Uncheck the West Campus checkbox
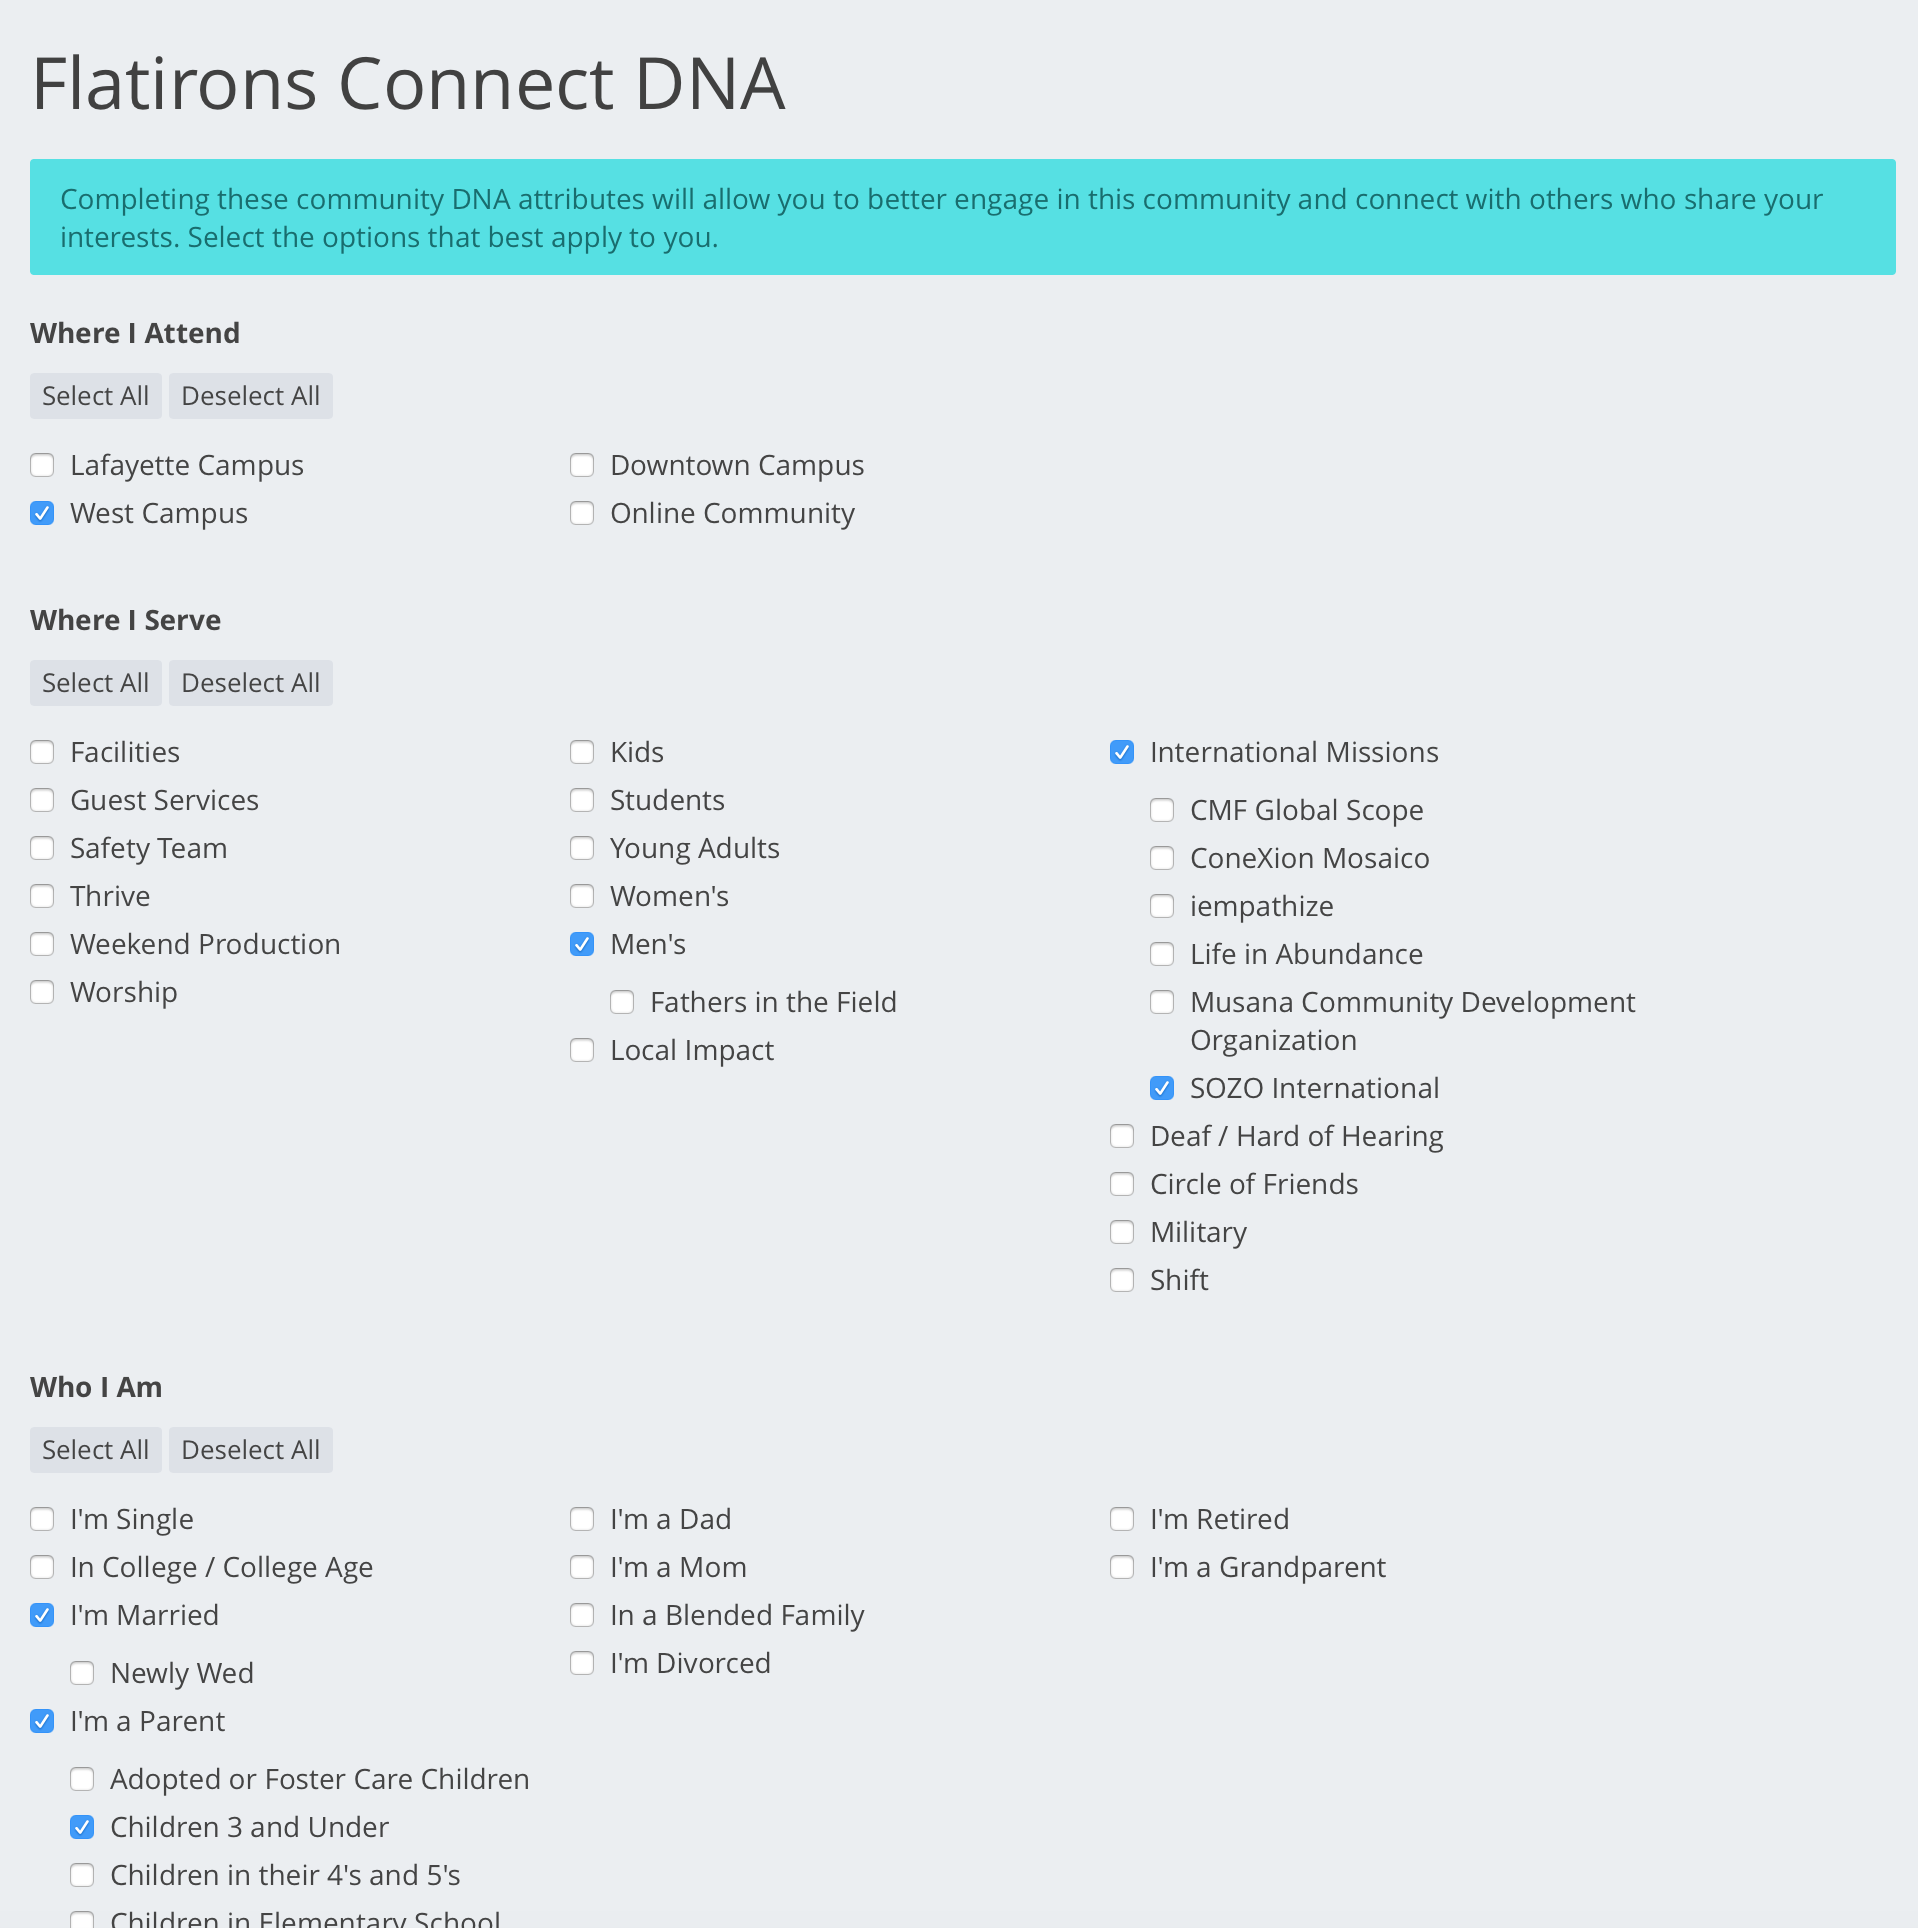This screenshot has height=1928, width=1918. click(x=42, y=513)
